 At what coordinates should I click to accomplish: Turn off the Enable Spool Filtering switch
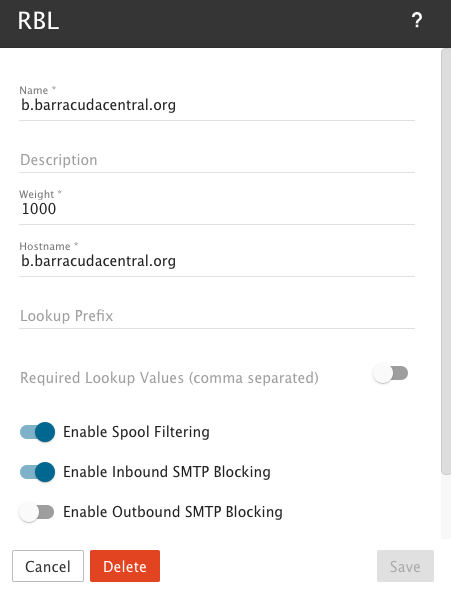[37, 432]
